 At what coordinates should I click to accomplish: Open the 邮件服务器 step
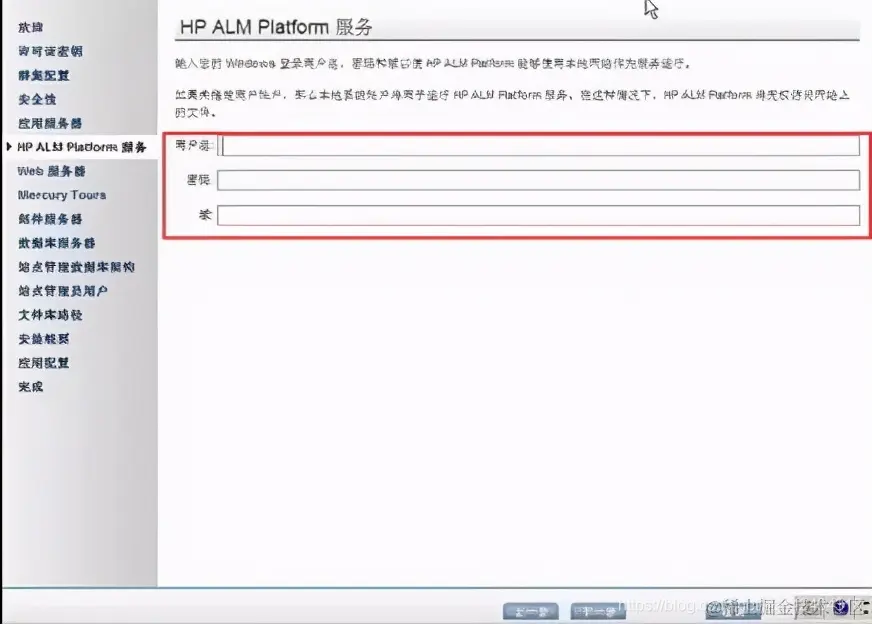[x=50, y=219]
